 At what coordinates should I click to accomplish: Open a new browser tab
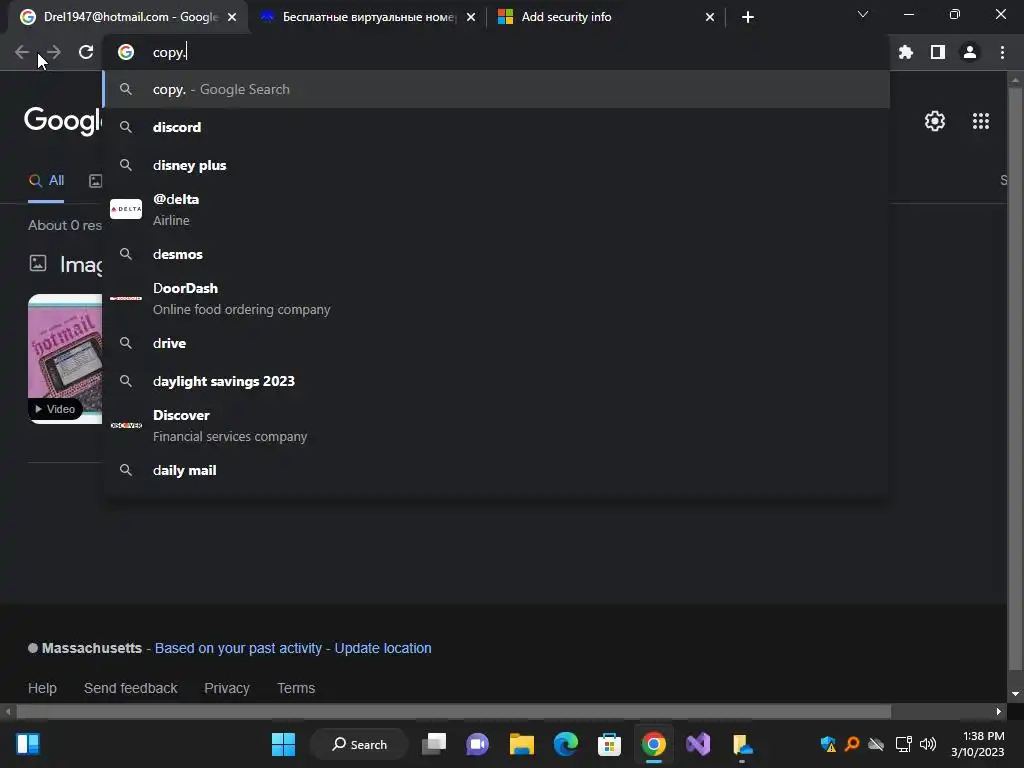point(748,17)
